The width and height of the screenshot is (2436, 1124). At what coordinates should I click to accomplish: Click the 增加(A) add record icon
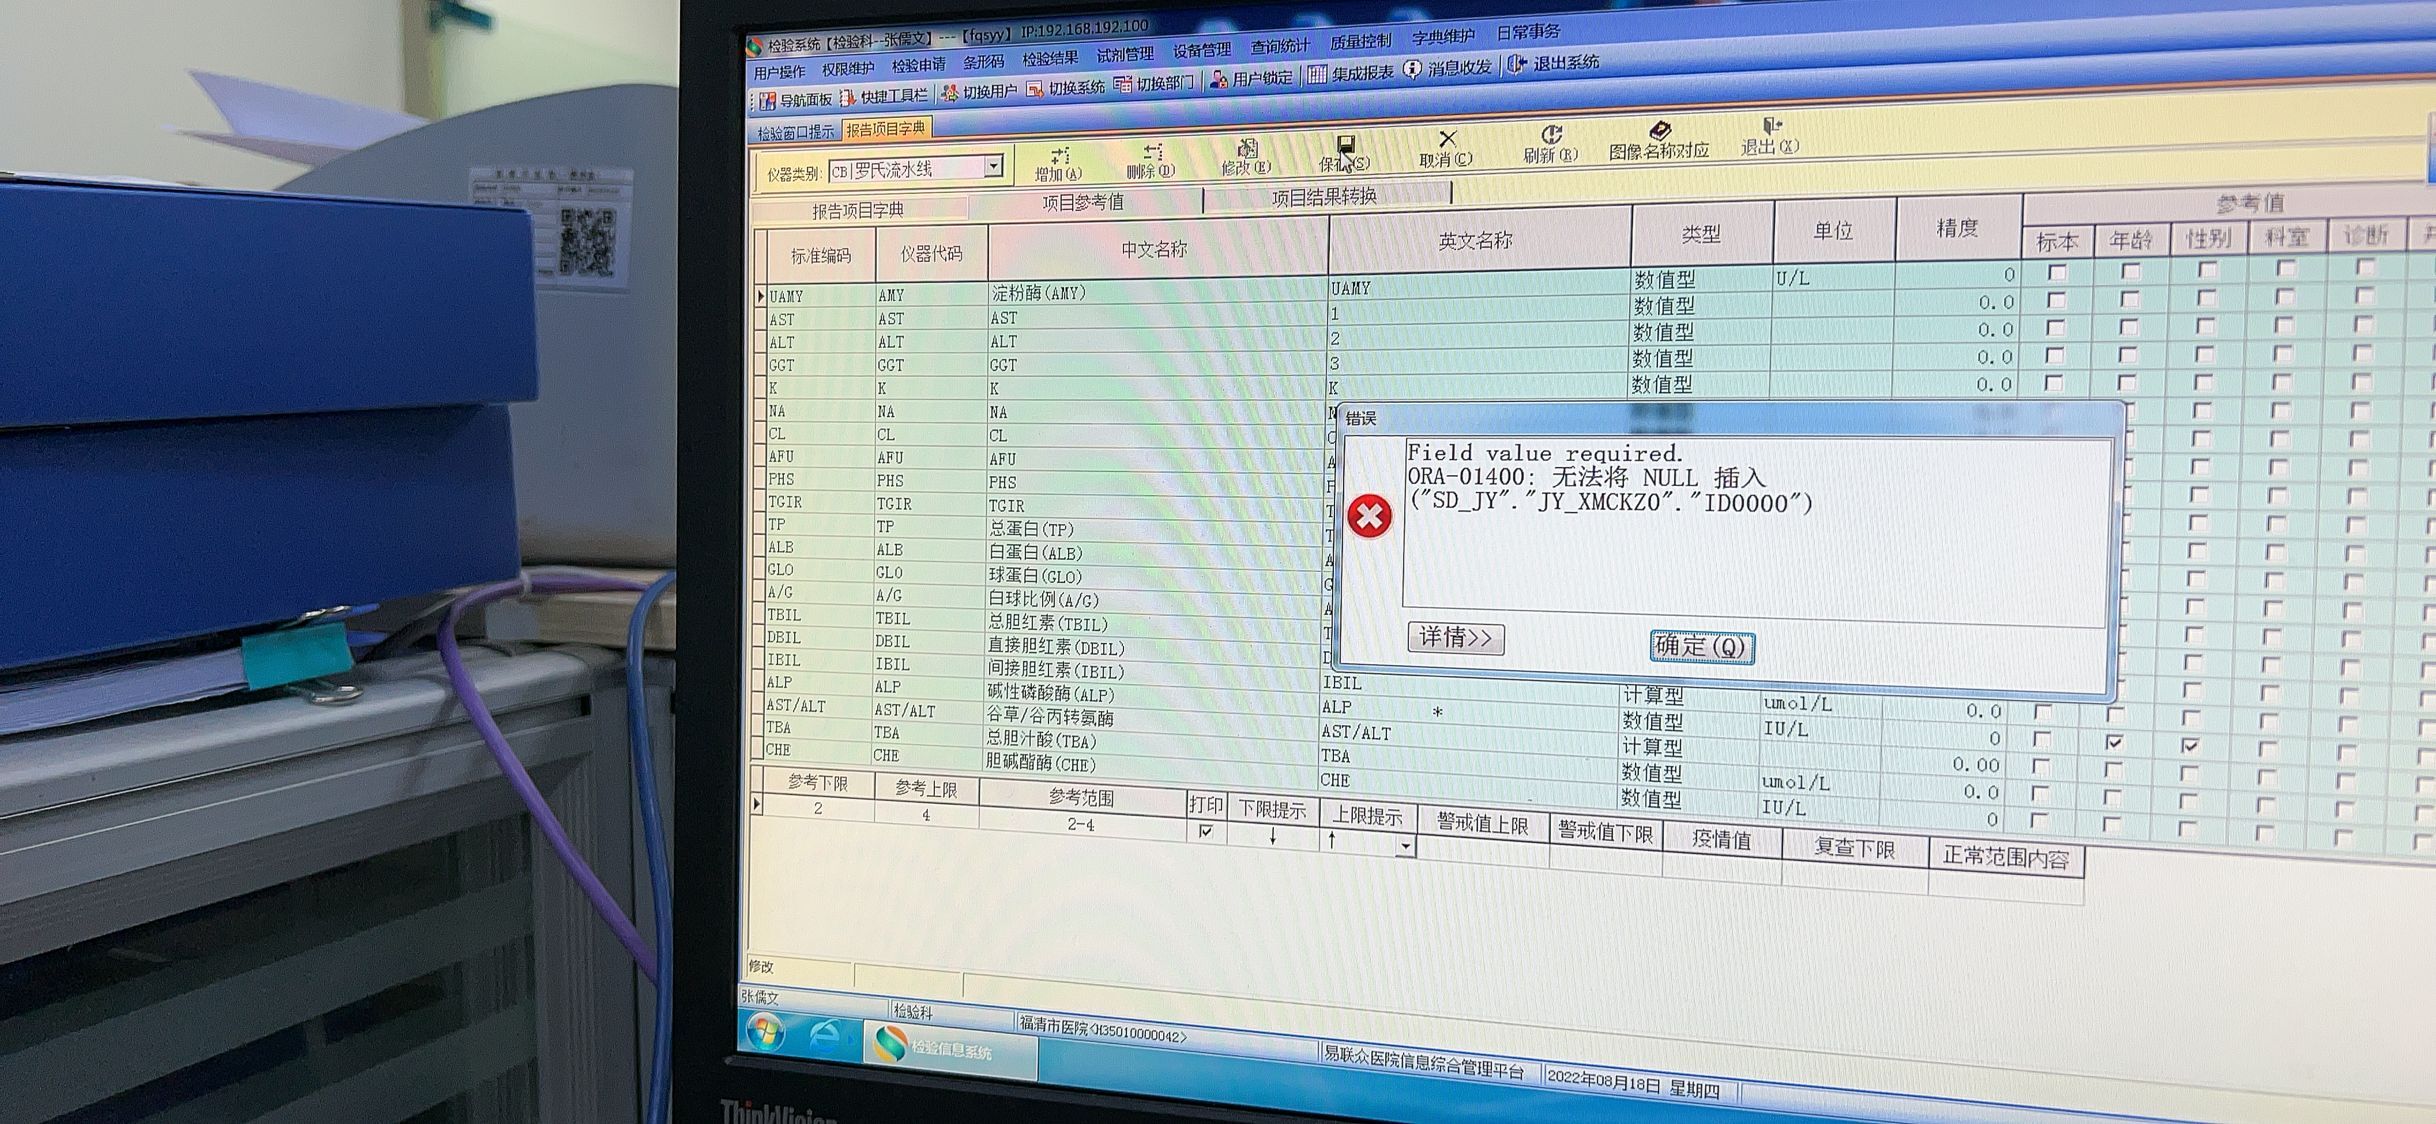pyautogui.click(x=1060, y=156)
